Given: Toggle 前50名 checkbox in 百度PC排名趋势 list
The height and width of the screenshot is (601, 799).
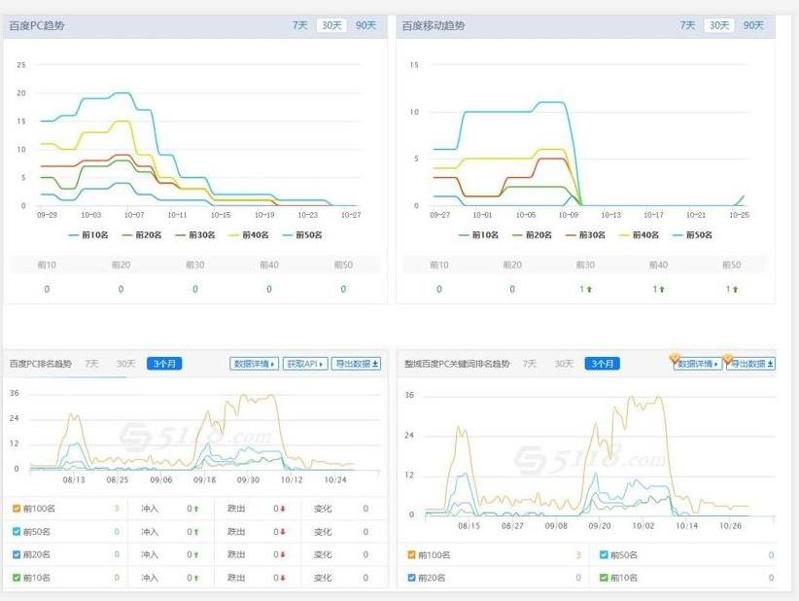Looking at the screenshot, I should pos(16,531).
